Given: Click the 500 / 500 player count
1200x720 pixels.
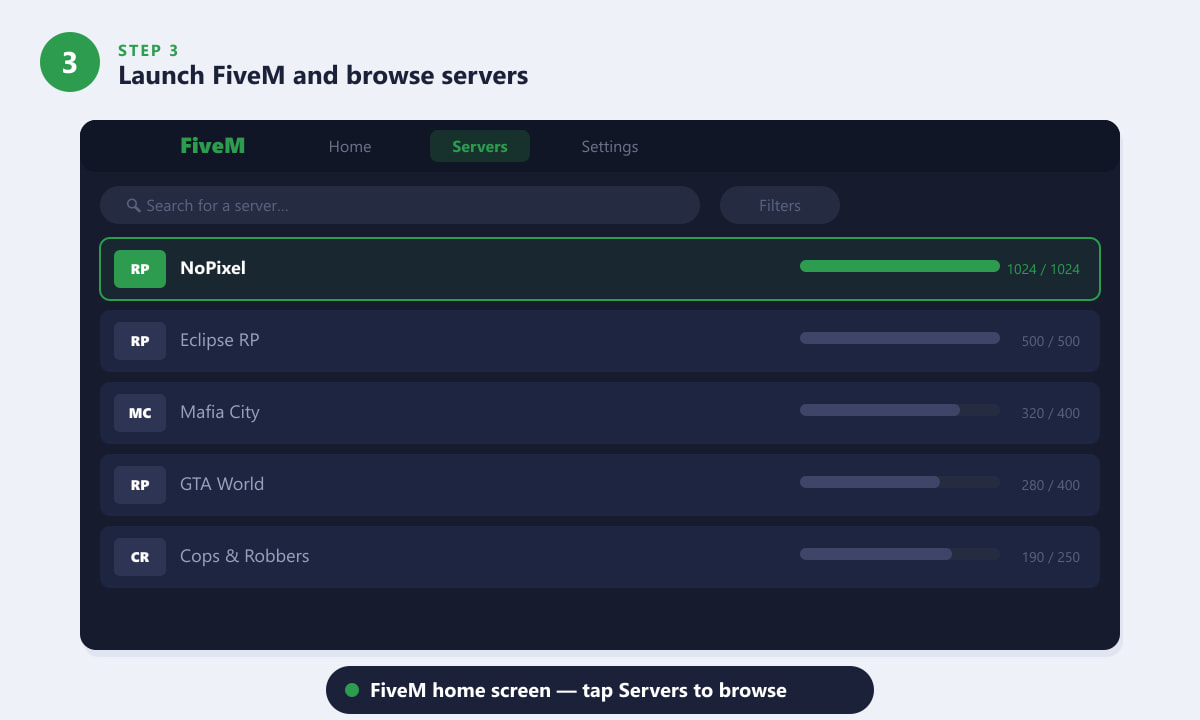Looking at the screenshot, I should (1051, 341).
